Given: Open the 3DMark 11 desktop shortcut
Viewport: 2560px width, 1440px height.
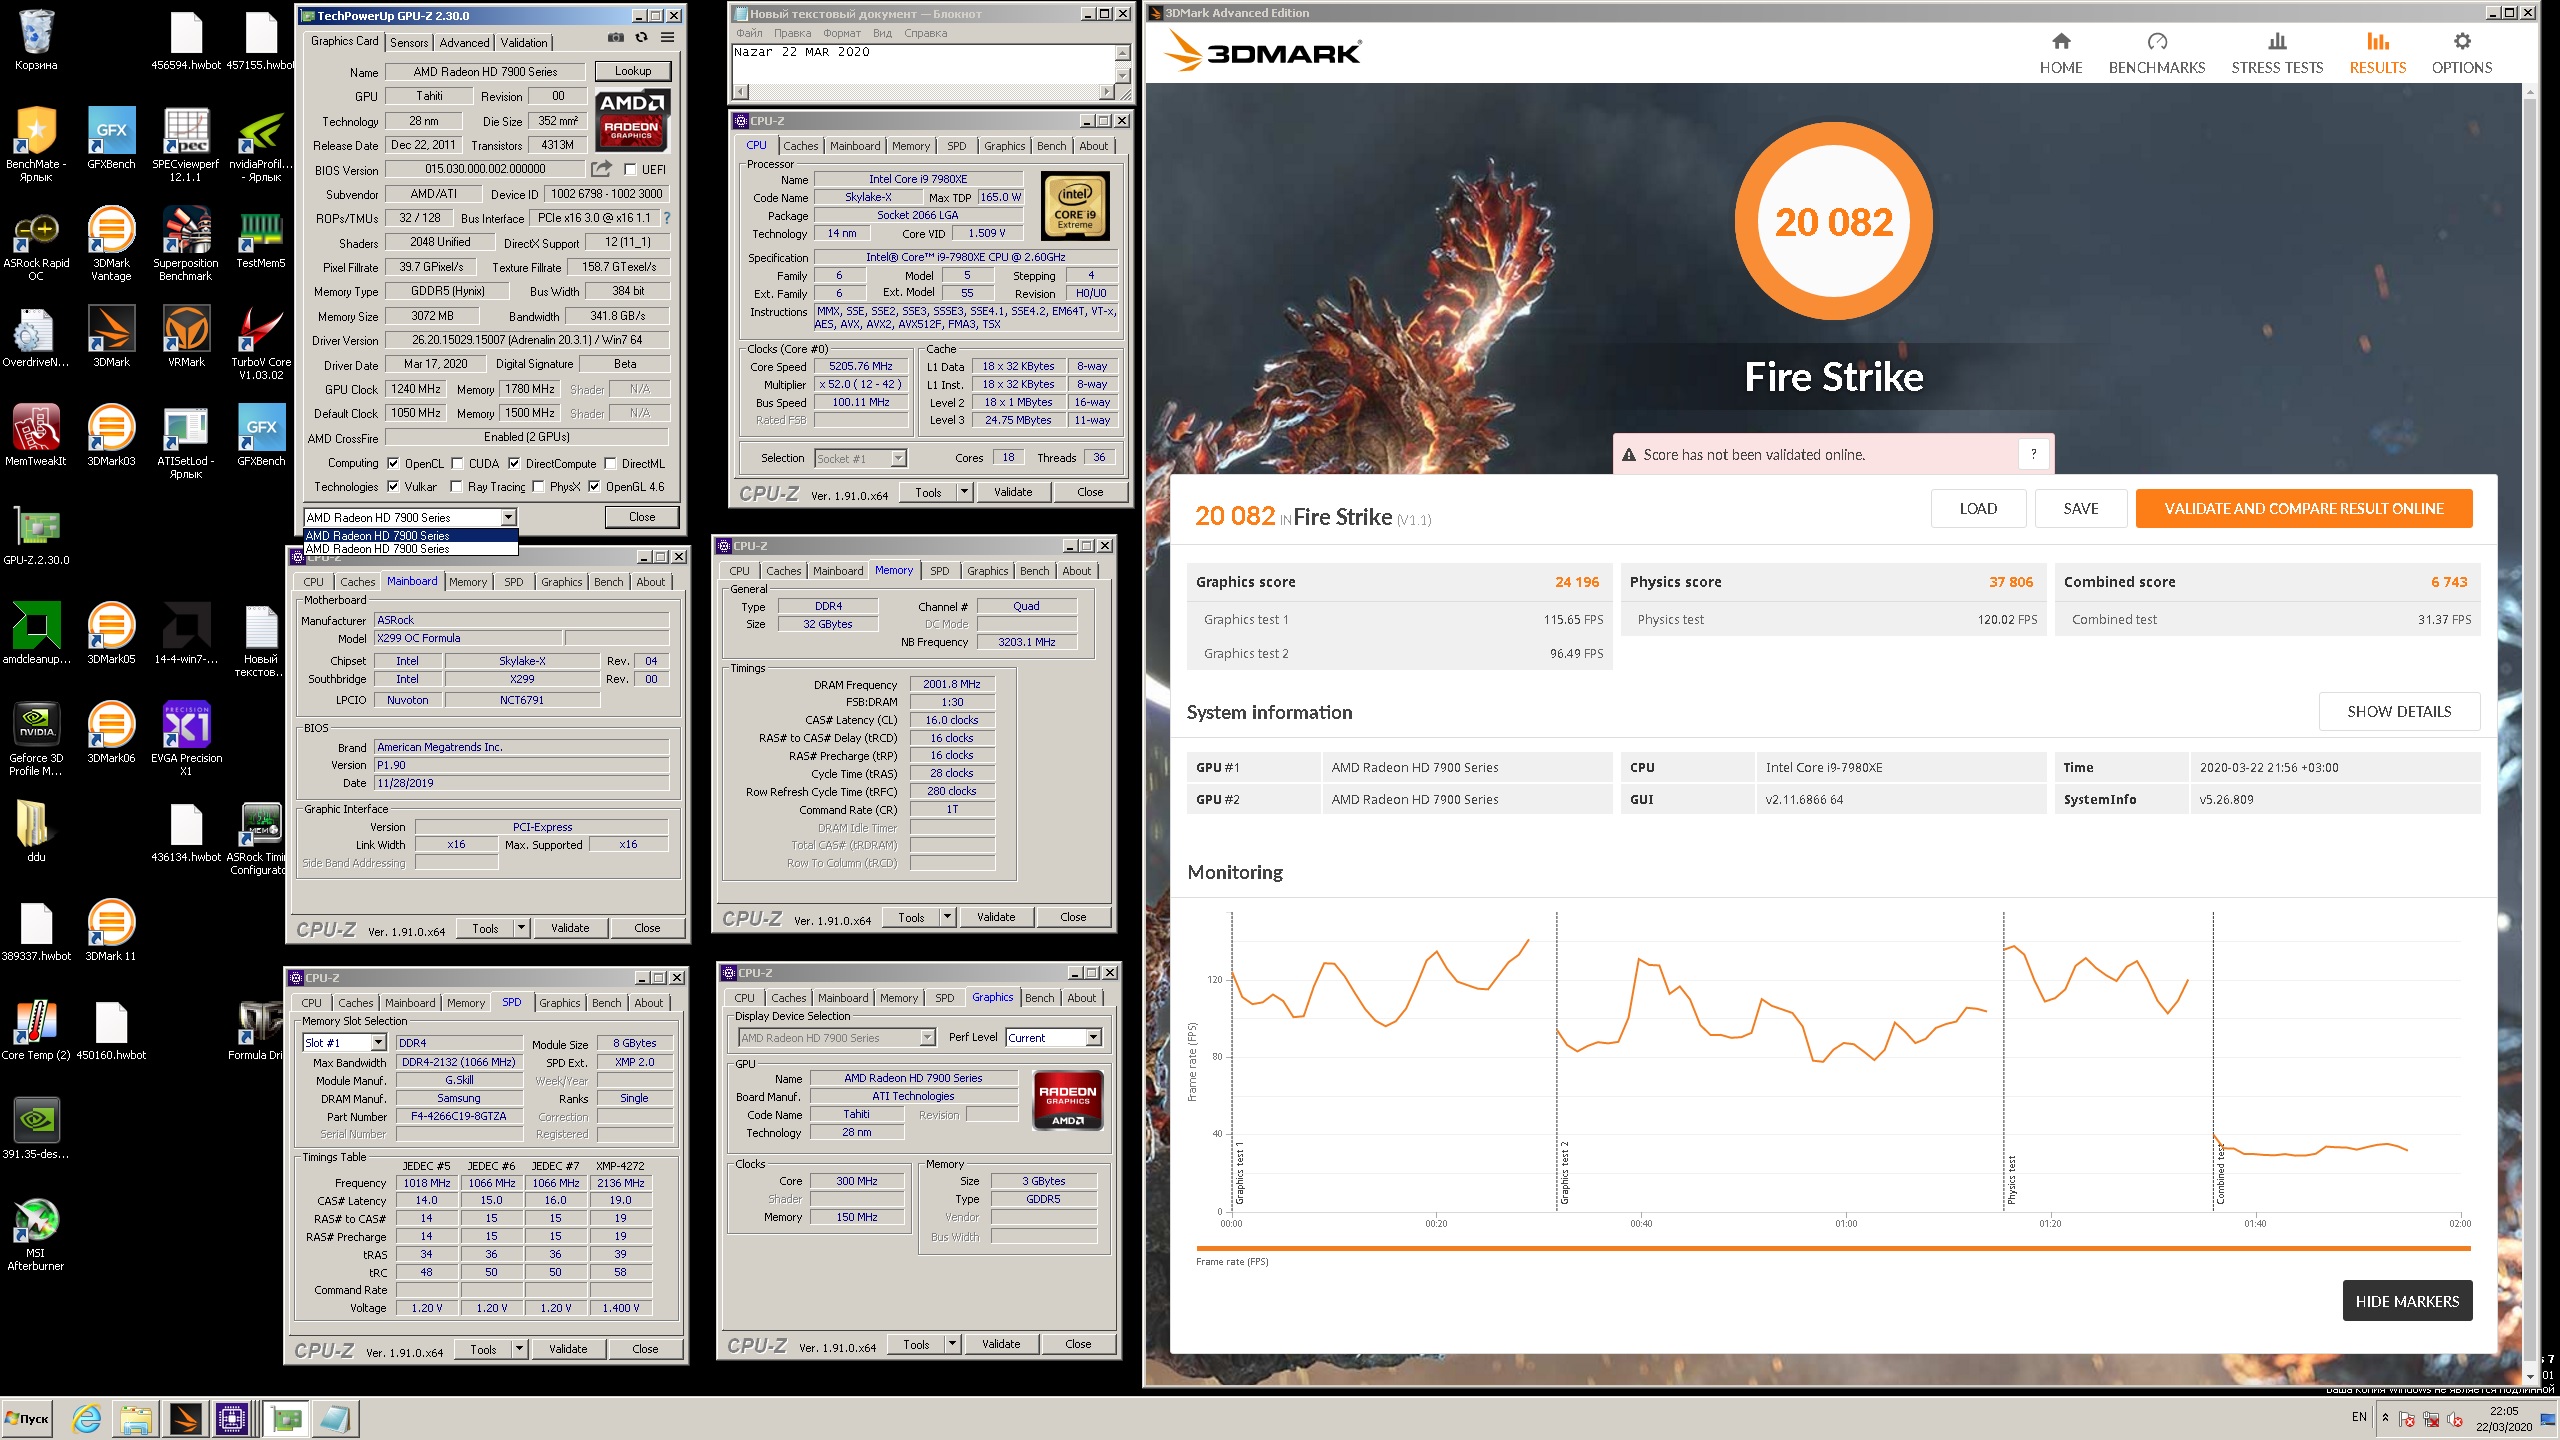Looking at the screenshot, I should click(111, 930).
